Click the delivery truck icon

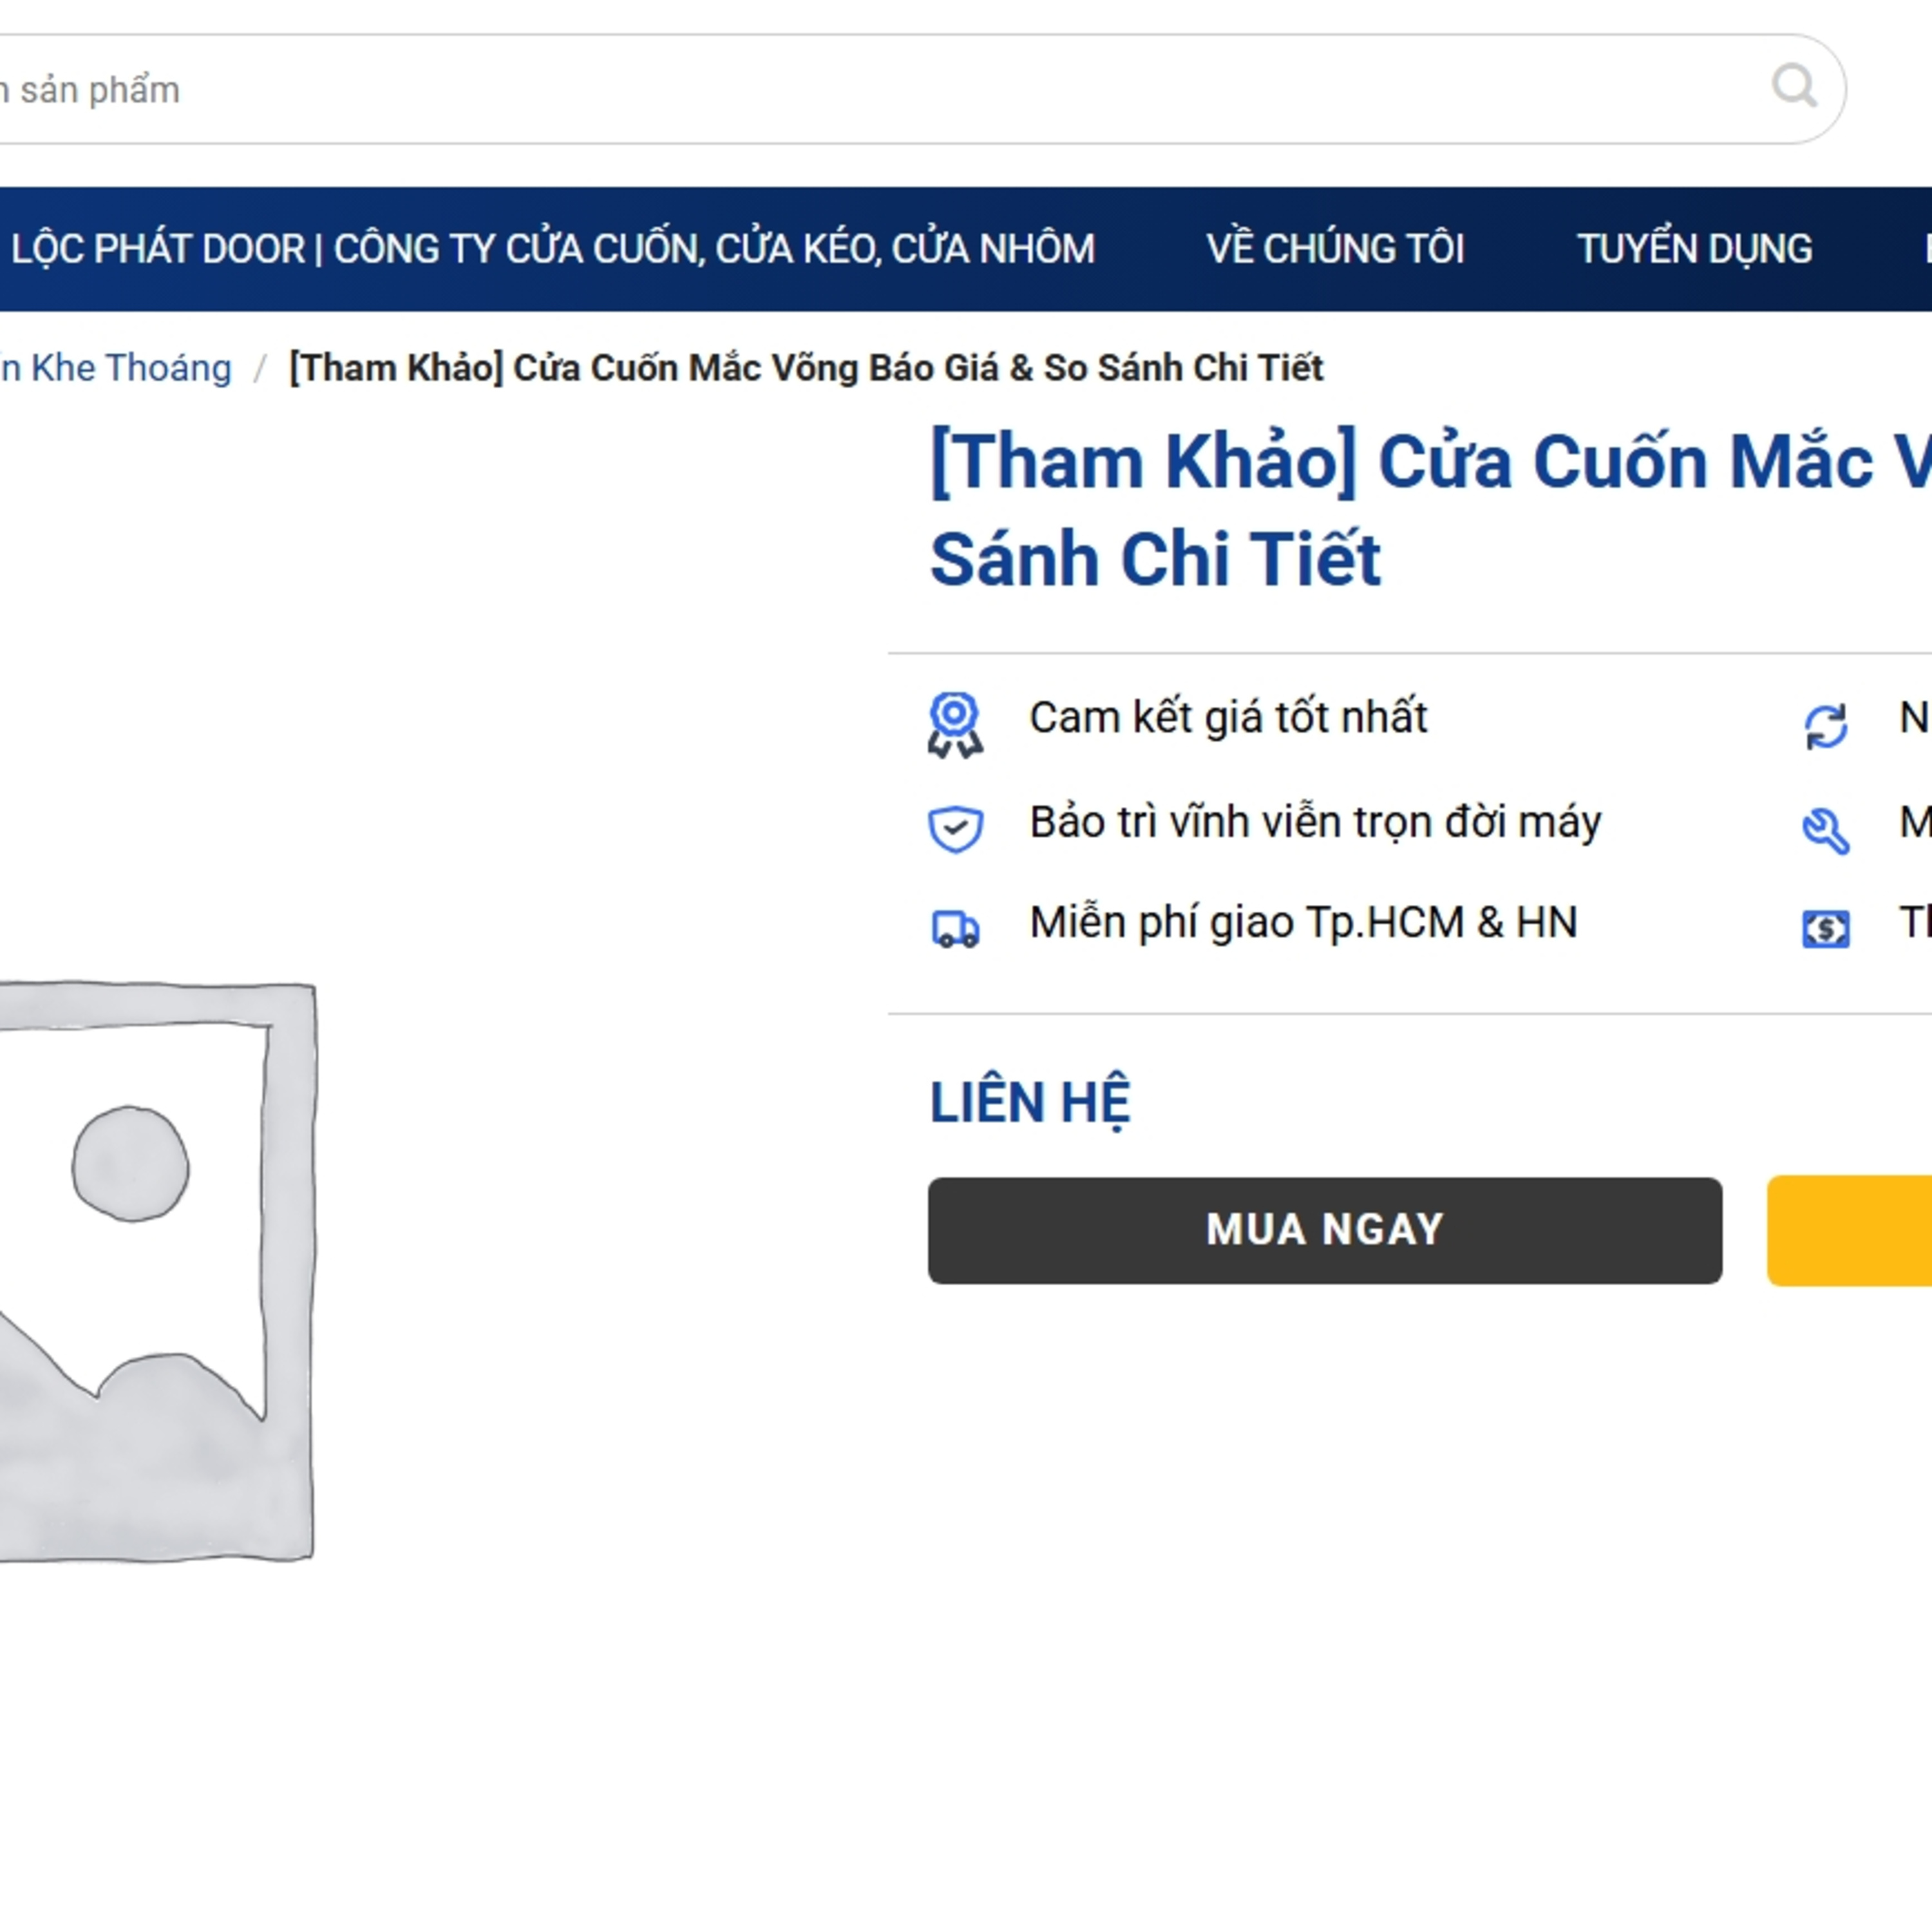point(955,928)
